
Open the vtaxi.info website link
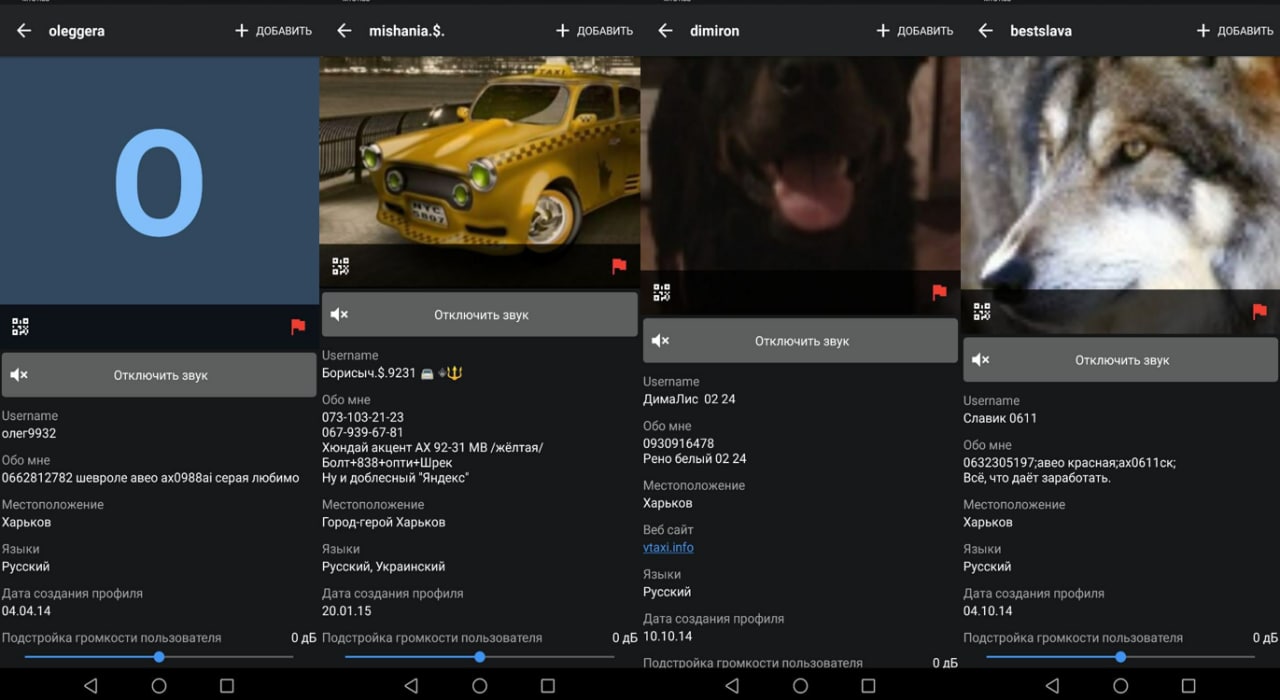(668, 548)
